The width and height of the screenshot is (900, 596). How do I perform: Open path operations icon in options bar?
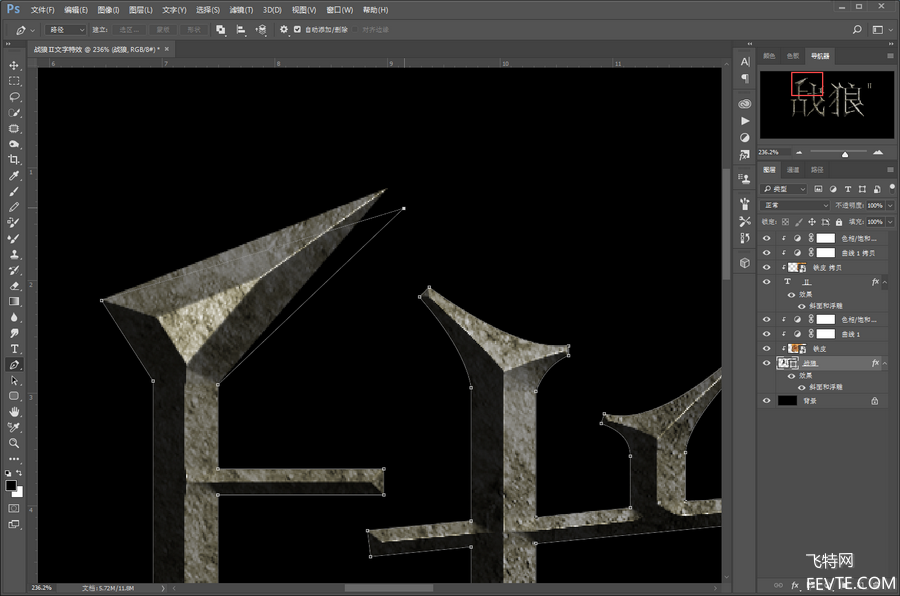coord(221,30)
